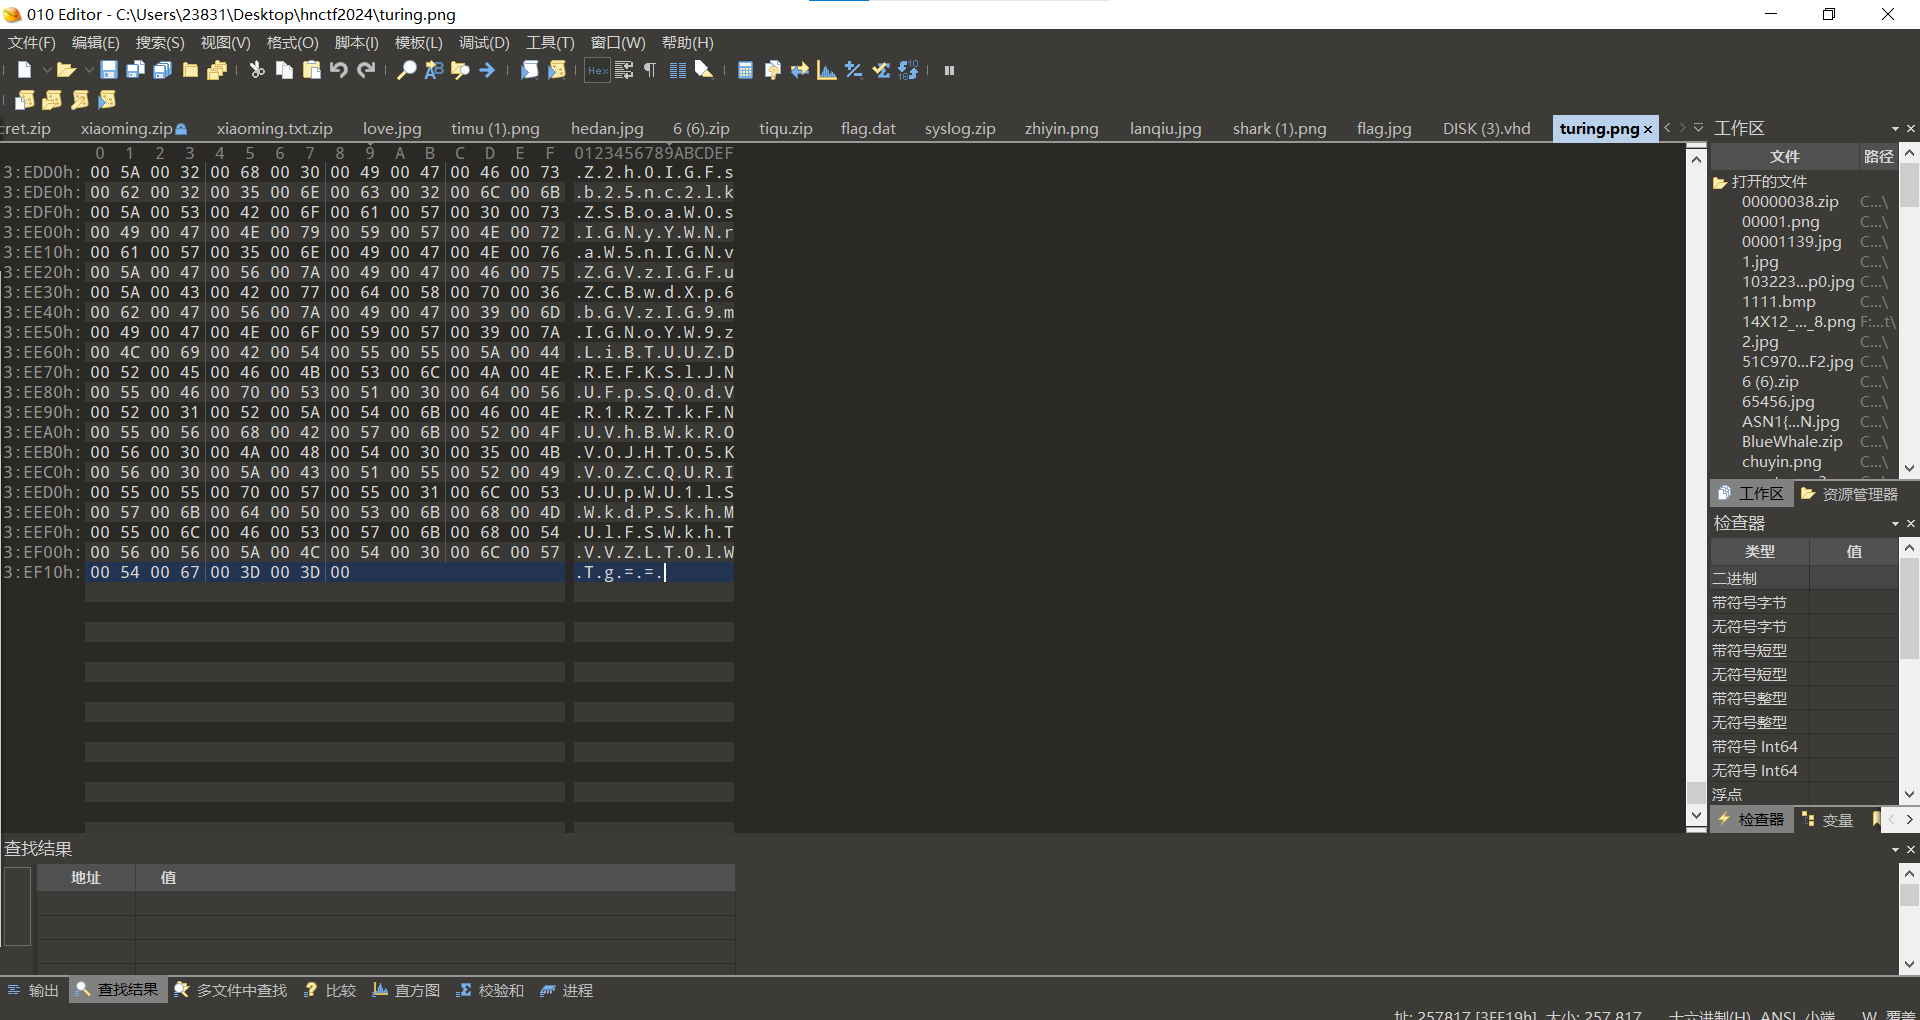Switch to the 资源管理器 panel tab
Screen dimensions: 1920x1020
coord(1849,494)
